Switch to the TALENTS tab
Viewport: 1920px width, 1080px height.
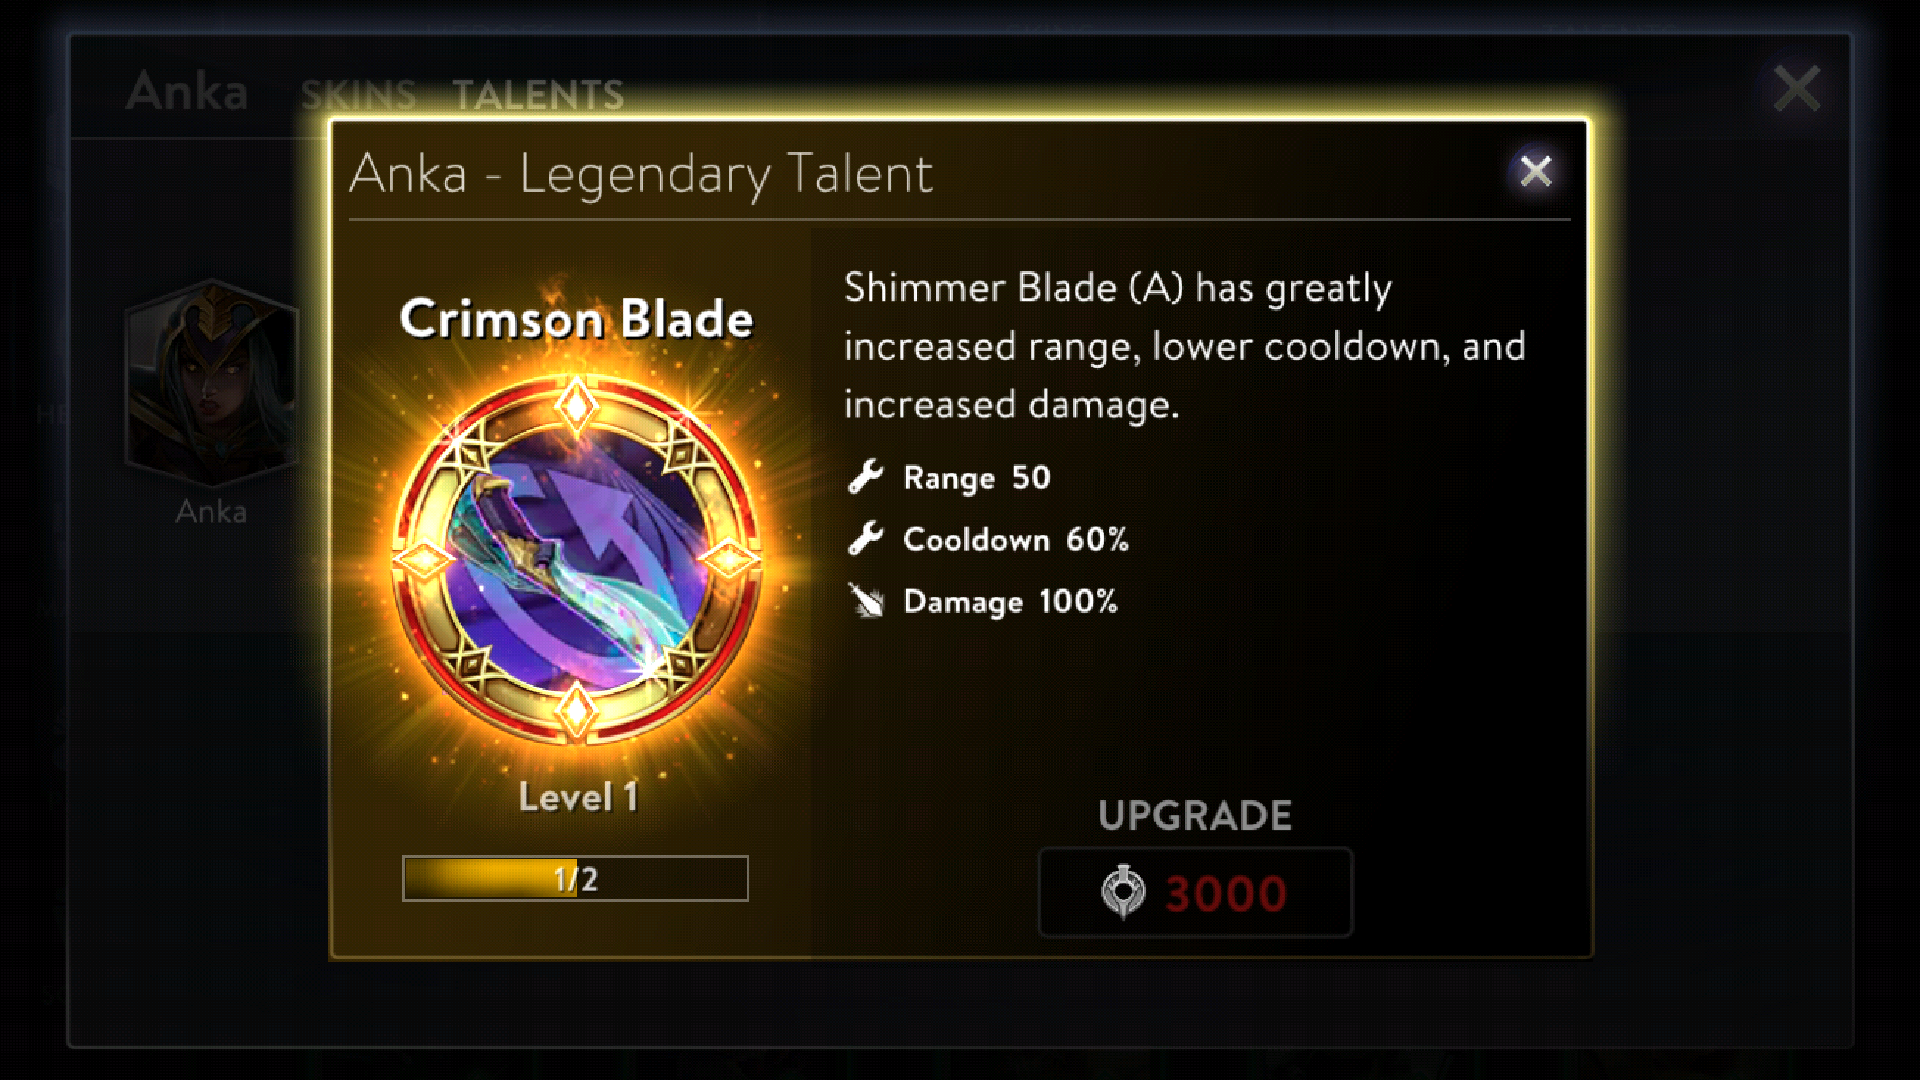[x=538, y=95]
